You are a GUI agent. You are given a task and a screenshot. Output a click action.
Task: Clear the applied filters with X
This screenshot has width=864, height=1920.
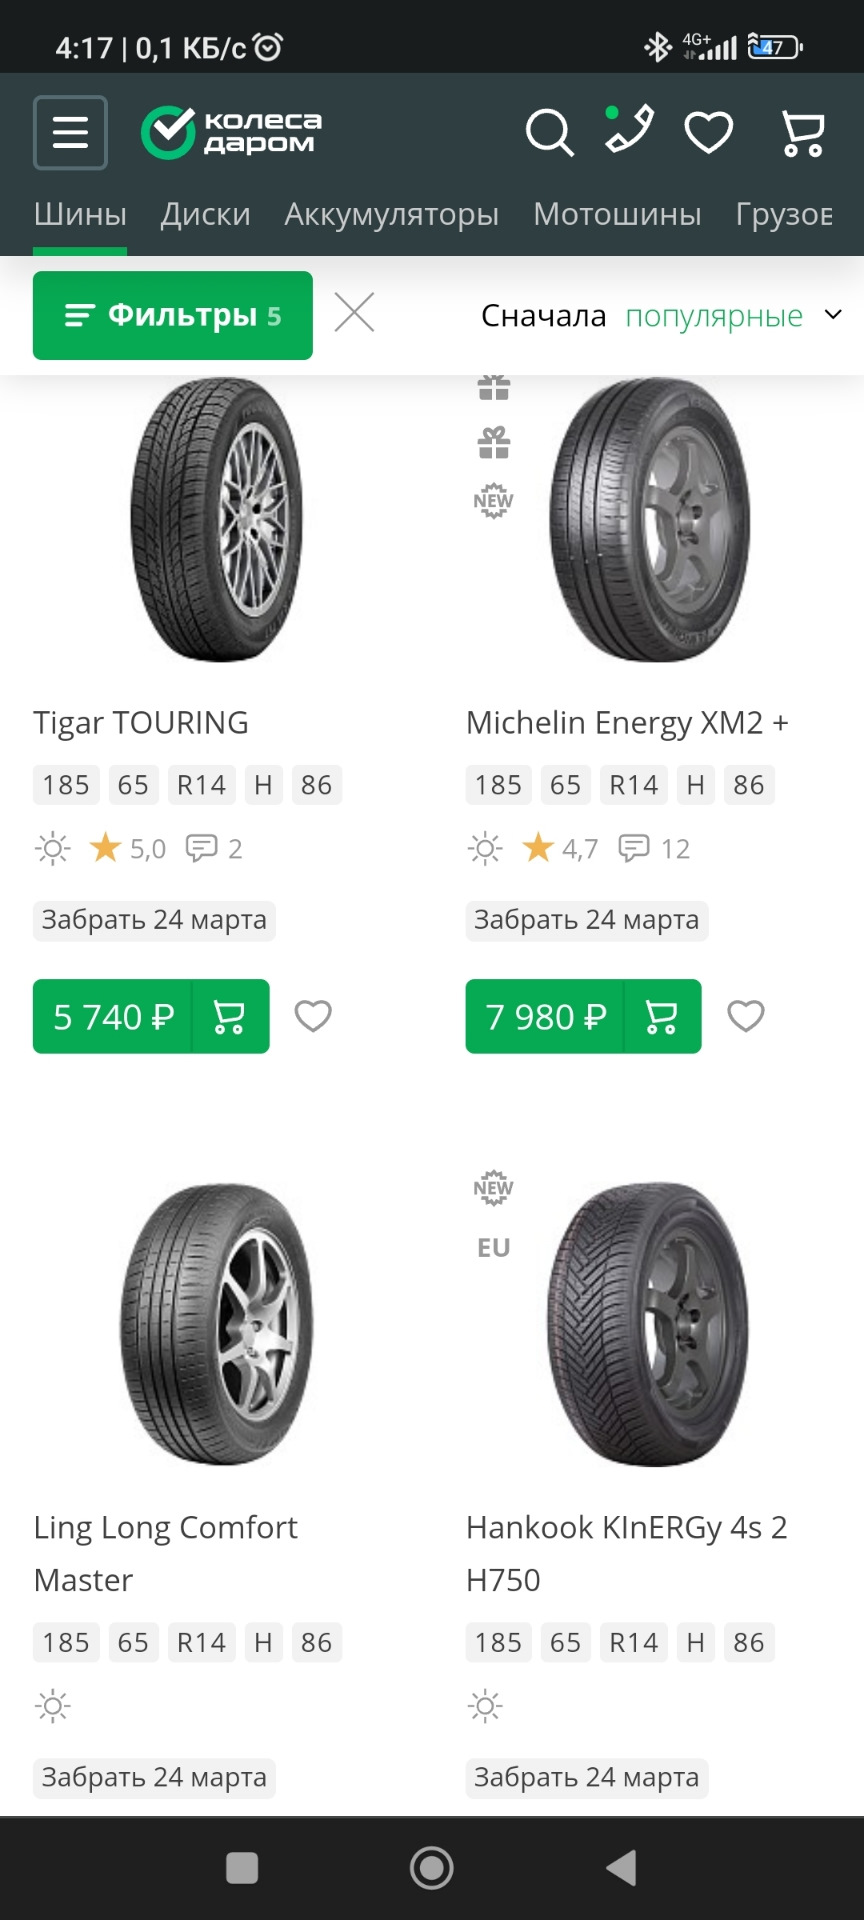354,313
